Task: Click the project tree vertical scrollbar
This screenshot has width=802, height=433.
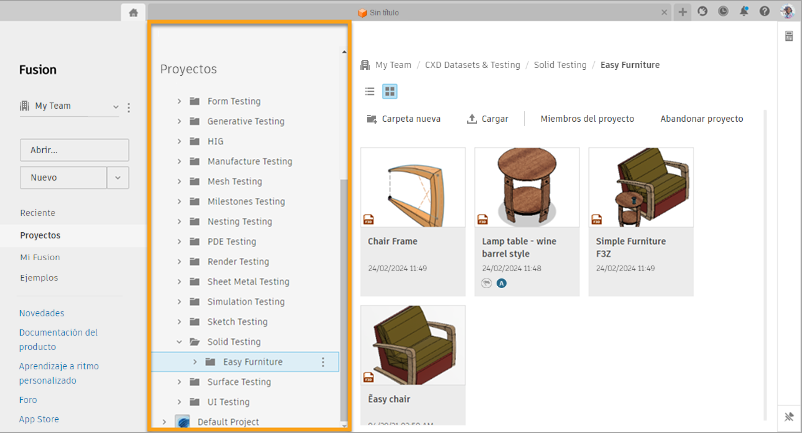Action: 344,299
